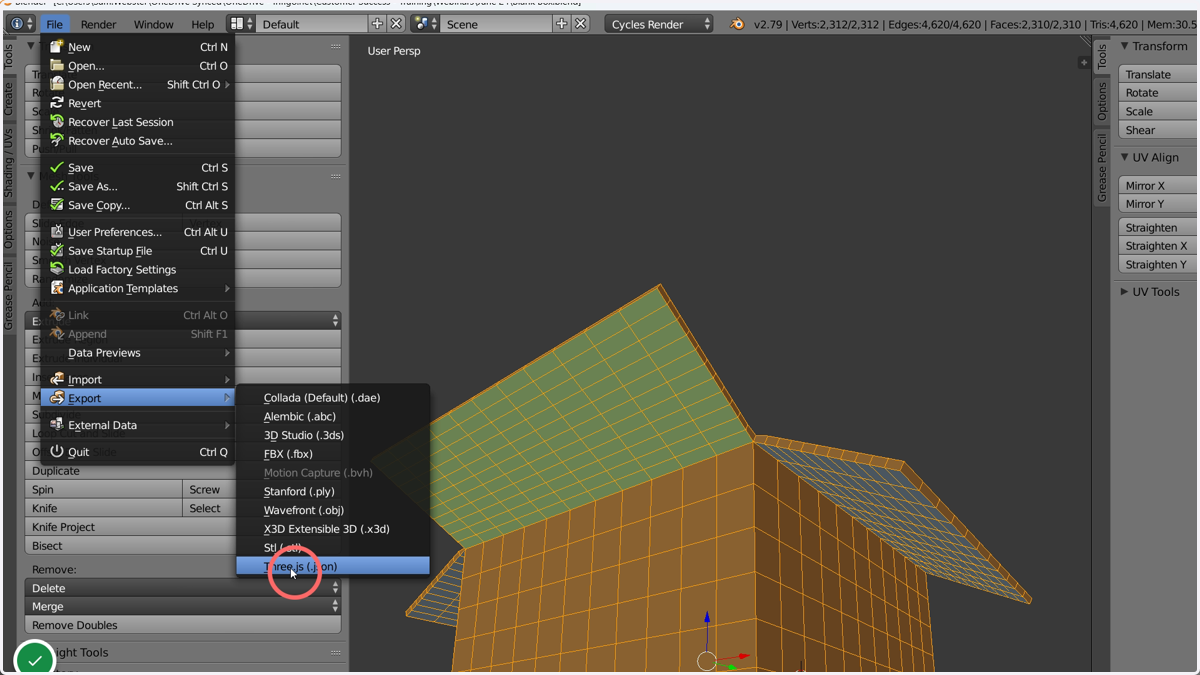Open the File menu
The image size is (1200, 675).
[x=54, y=24]
